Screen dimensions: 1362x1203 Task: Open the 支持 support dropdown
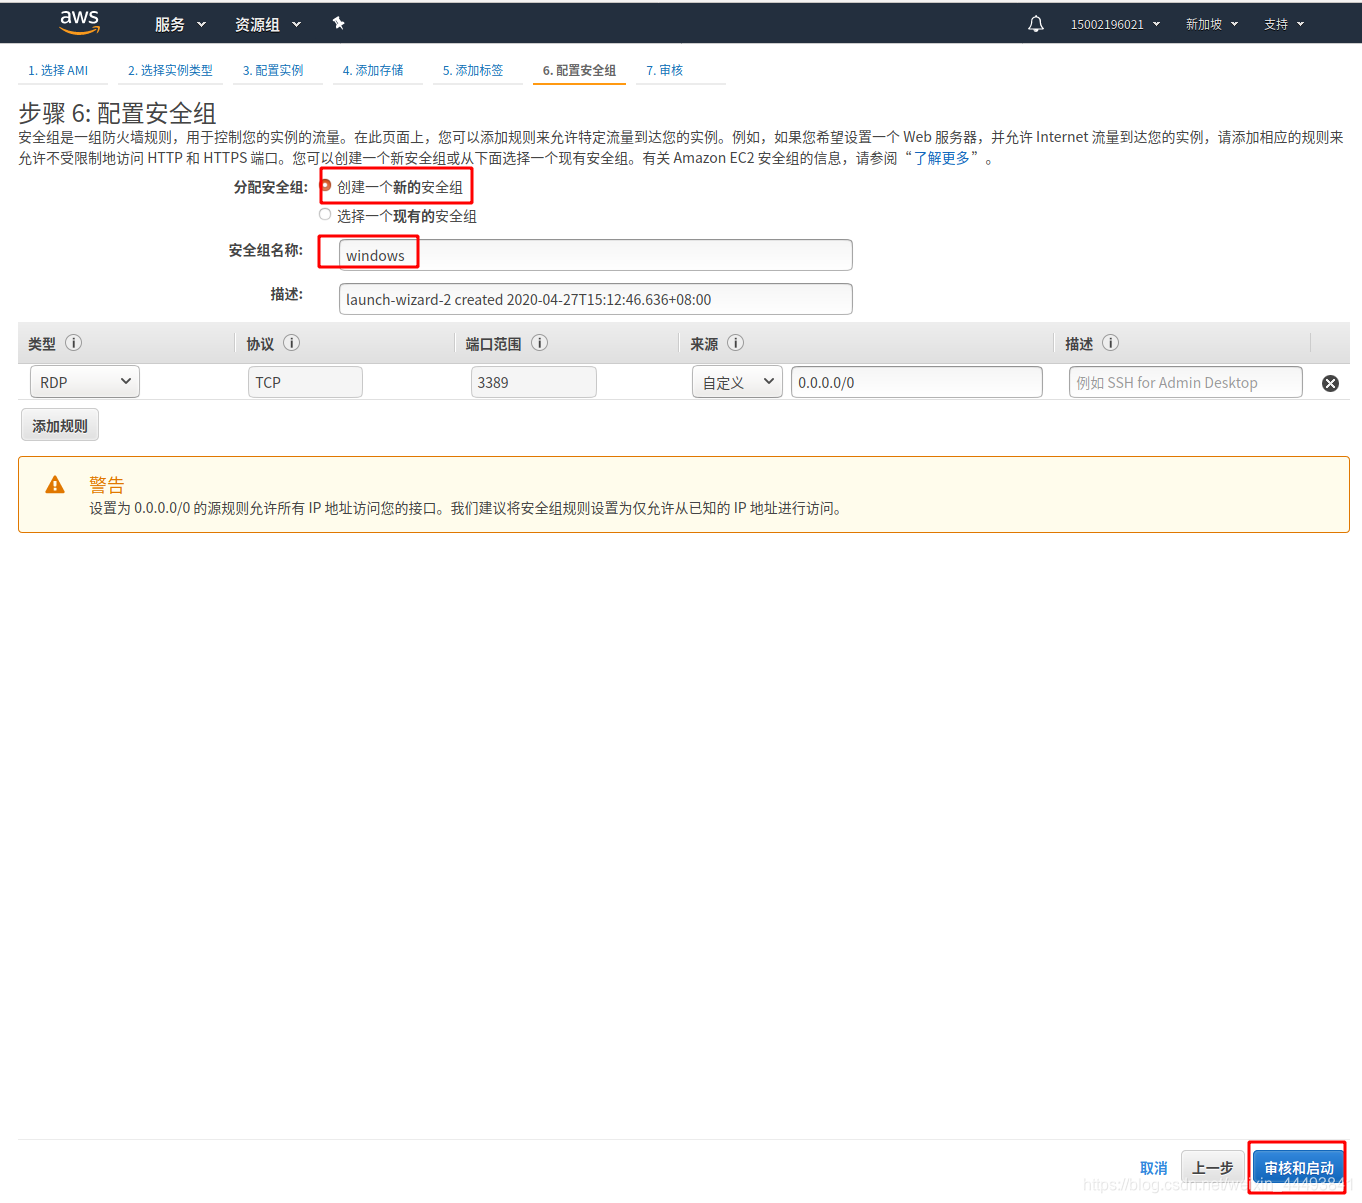tap(1284, 24)
